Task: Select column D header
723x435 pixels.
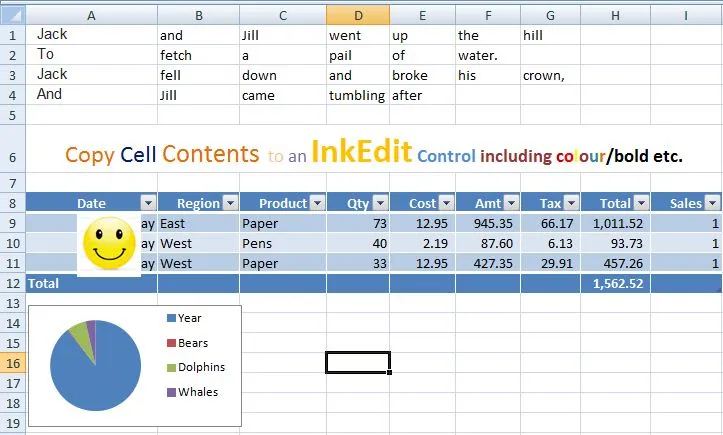Action: tap(358, 15)
